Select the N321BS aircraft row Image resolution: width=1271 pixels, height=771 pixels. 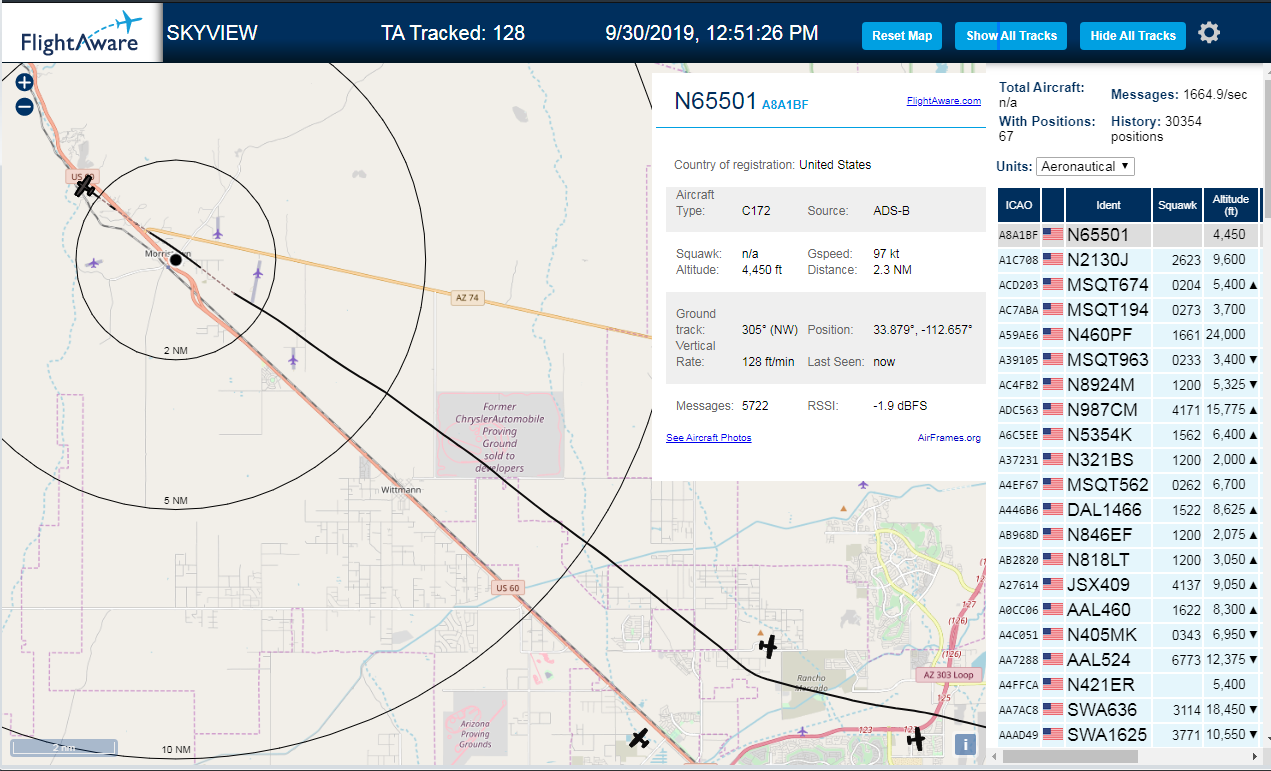1129,460
